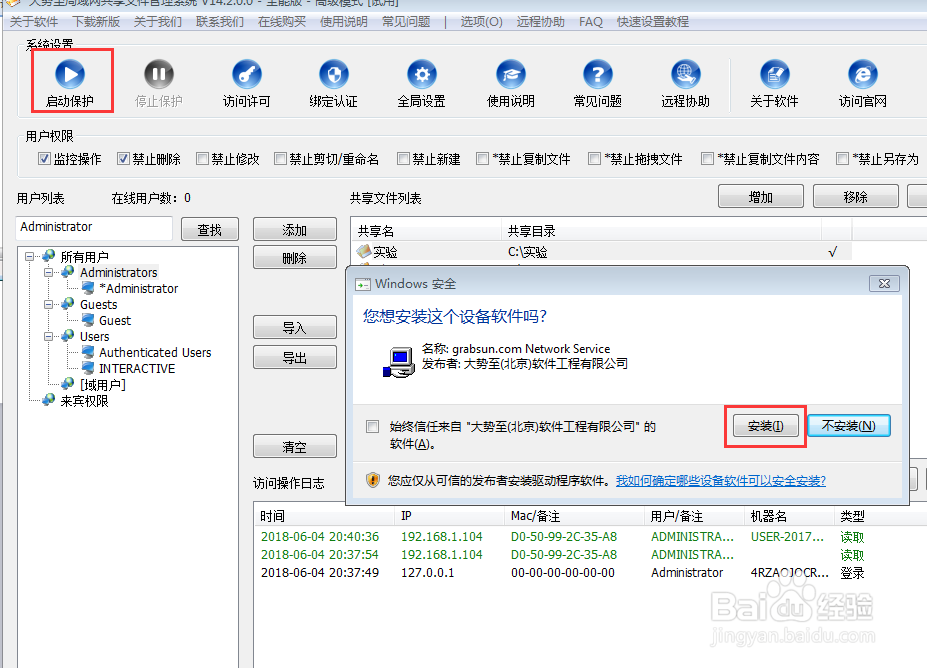Screen dimensions: 927x668
Task: Open 访问官网 browser icon
Action: click(x=863, y=74)
